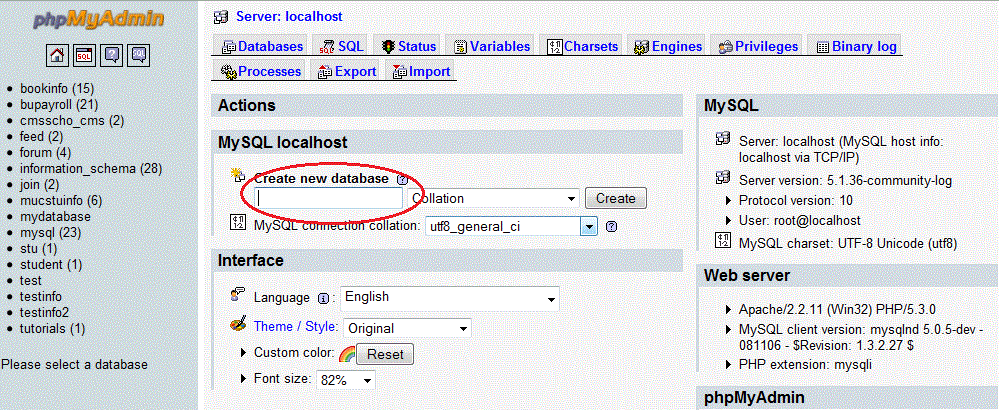This screenshot has width=999, height=410.
Task: Click the Create new database star icon
Action: point(238,176)
